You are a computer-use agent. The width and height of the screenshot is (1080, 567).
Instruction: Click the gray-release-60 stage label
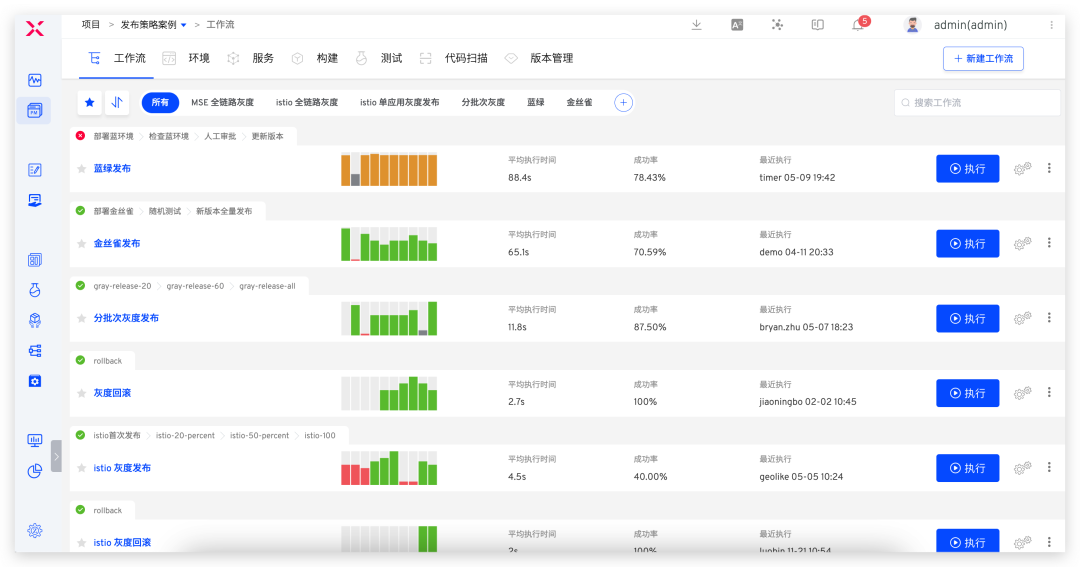(195, 286)
